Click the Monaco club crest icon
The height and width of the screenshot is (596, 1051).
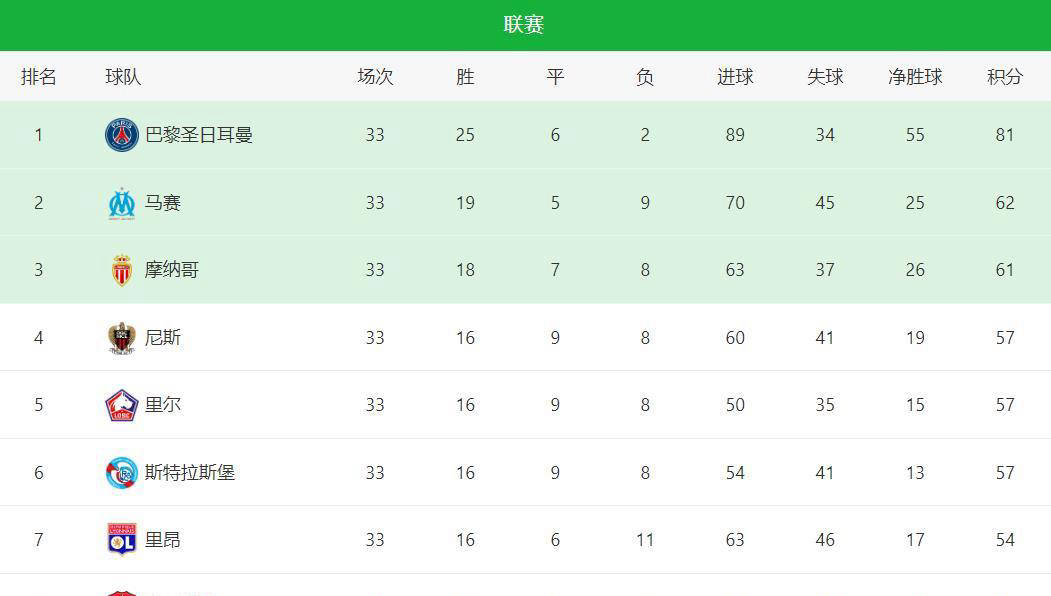point(122,270)
